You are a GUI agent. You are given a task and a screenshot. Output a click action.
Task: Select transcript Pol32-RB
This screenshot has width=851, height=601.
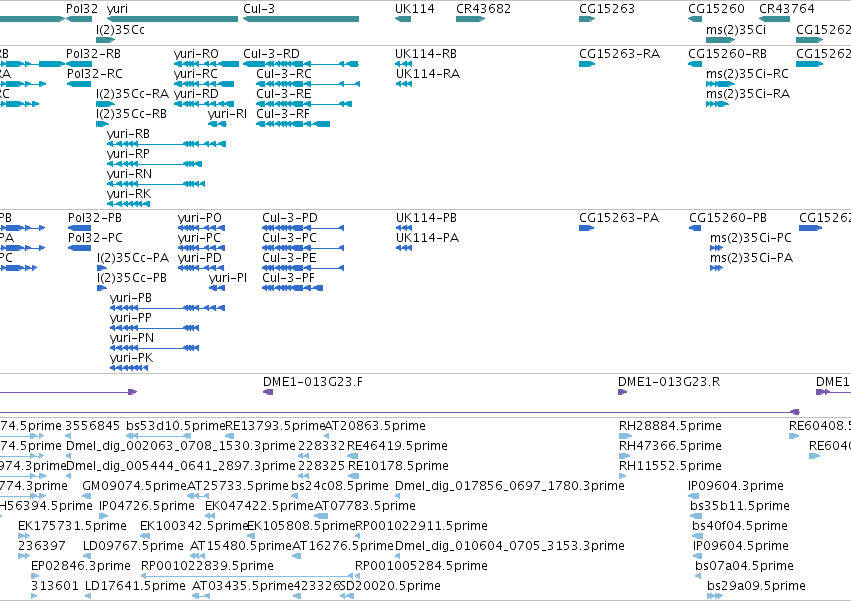tap(93, 54)
